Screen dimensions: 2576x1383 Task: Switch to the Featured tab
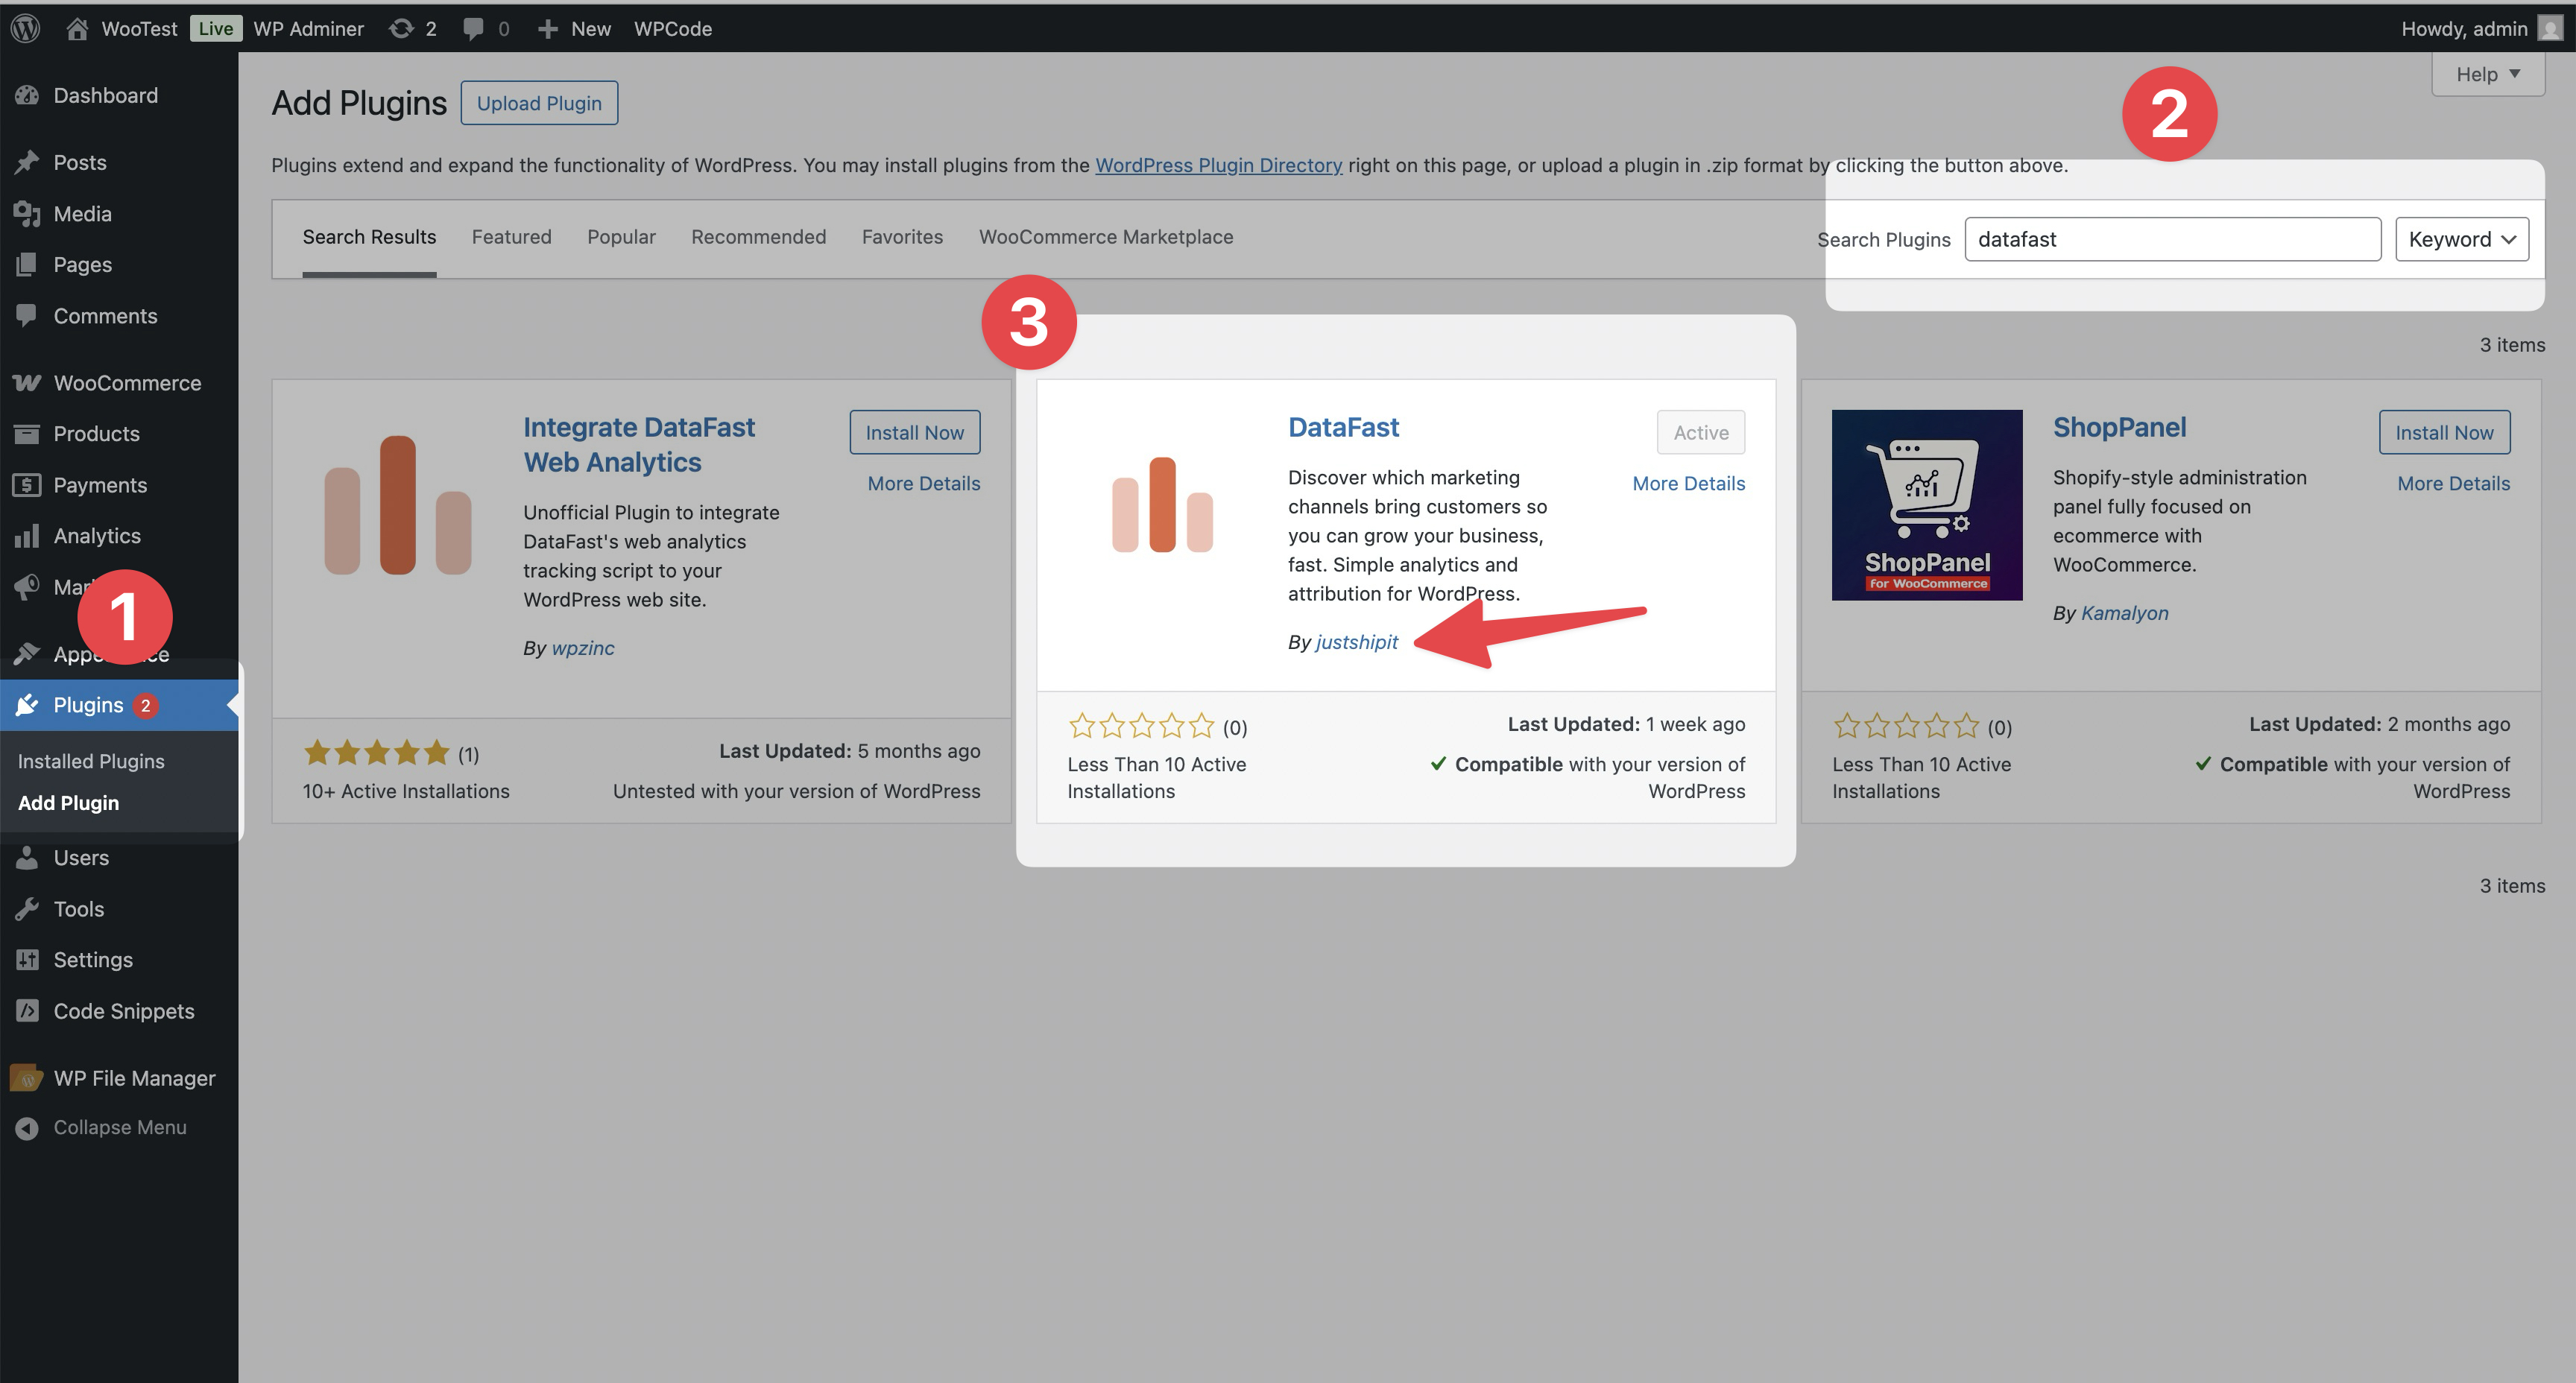coord(511,237)
